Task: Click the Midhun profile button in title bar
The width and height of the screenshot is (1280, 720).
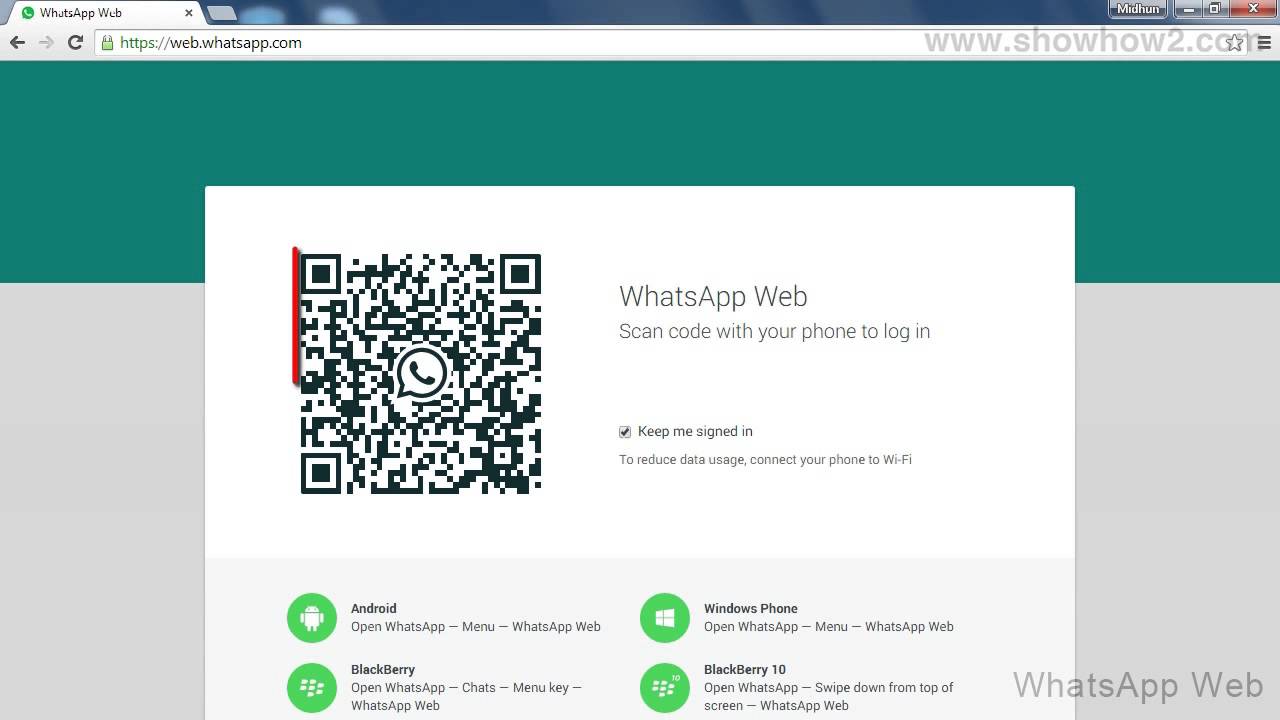Action: [1139, 9]
